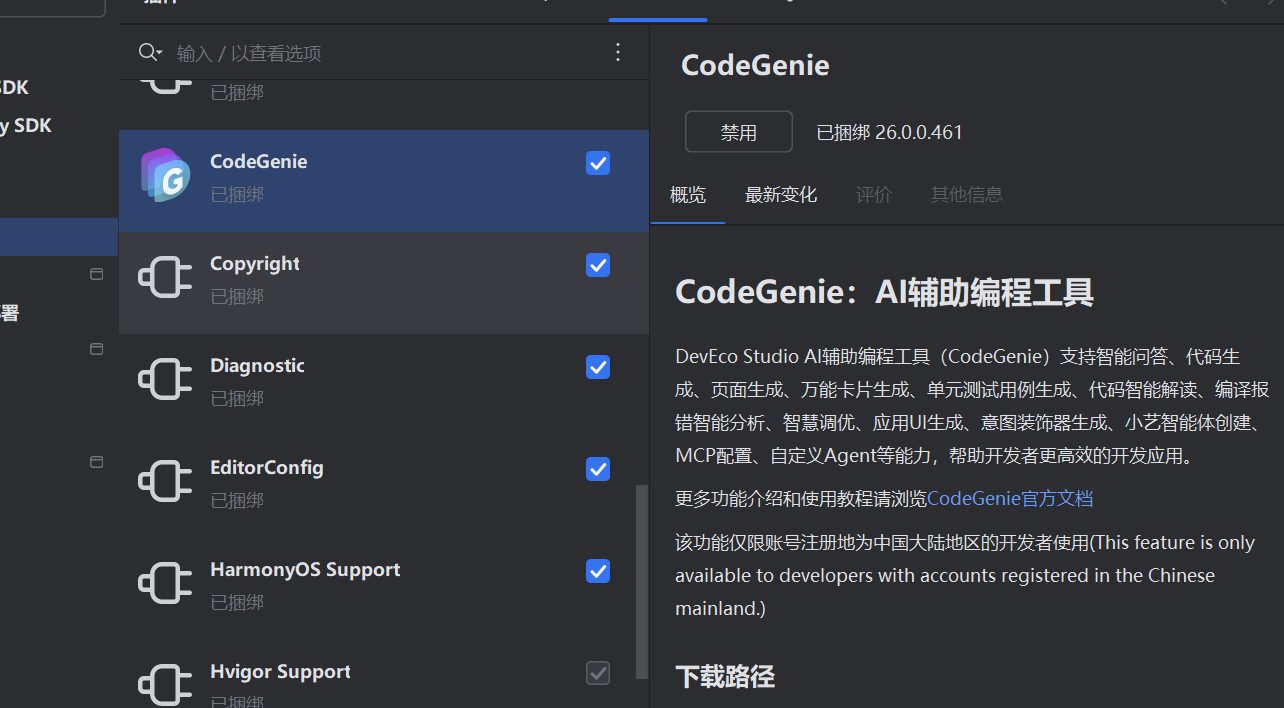Uncheck the EditorConfig plugin checkbox
1284x708 pixels.
(598, 469)
